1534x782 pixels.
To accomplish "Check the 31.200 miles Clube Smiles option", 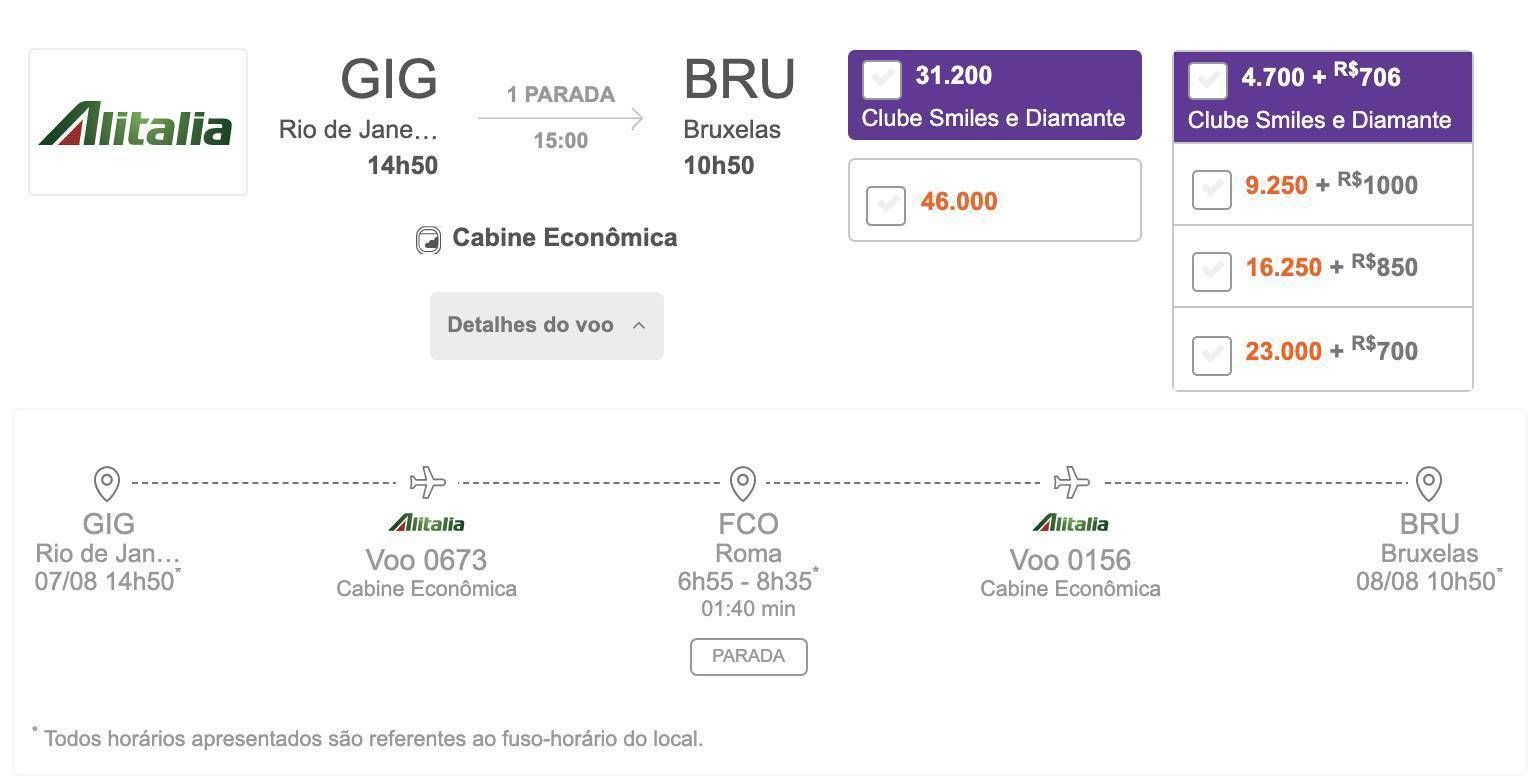I will pyautogui.click(x=882, y=80).
